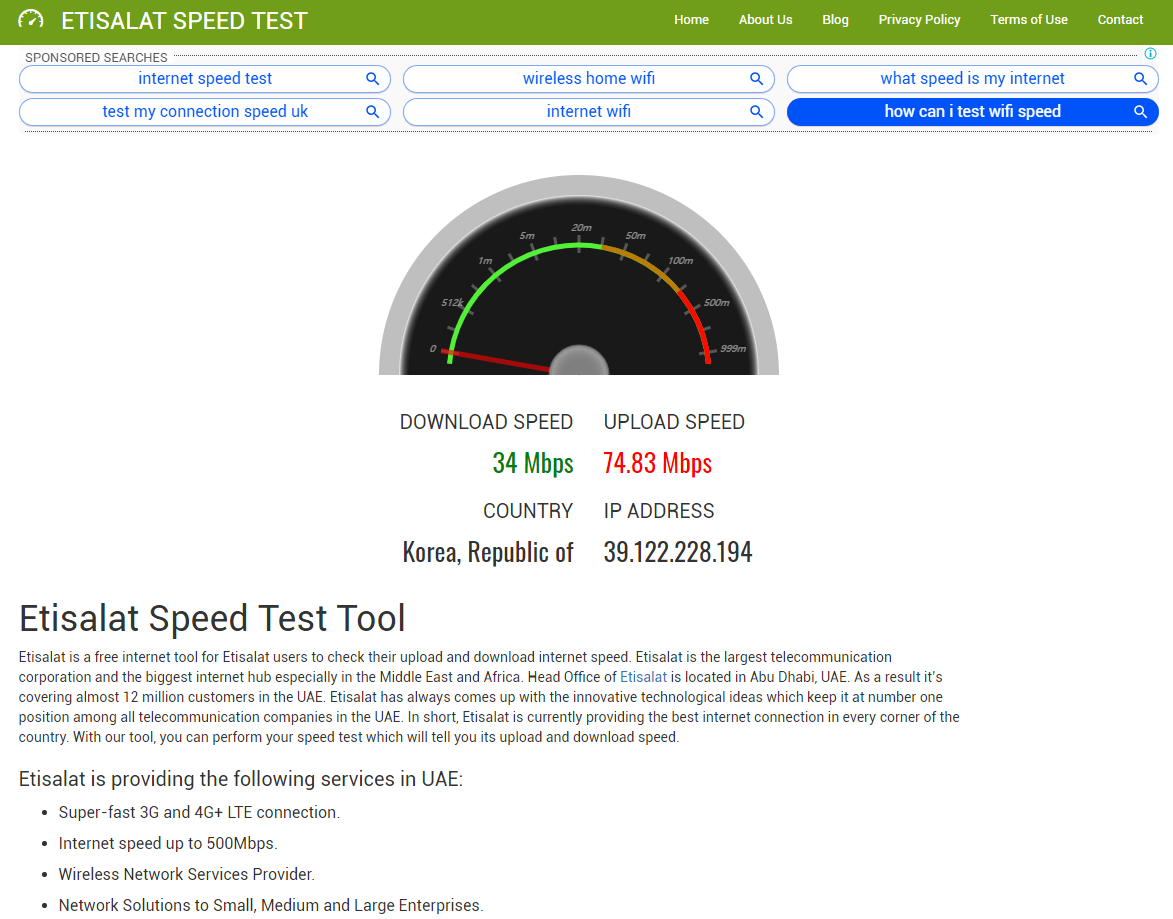Click the IP address 39.122.228.194
Viewport: 1173px width, 919px height.
[678, 552]
